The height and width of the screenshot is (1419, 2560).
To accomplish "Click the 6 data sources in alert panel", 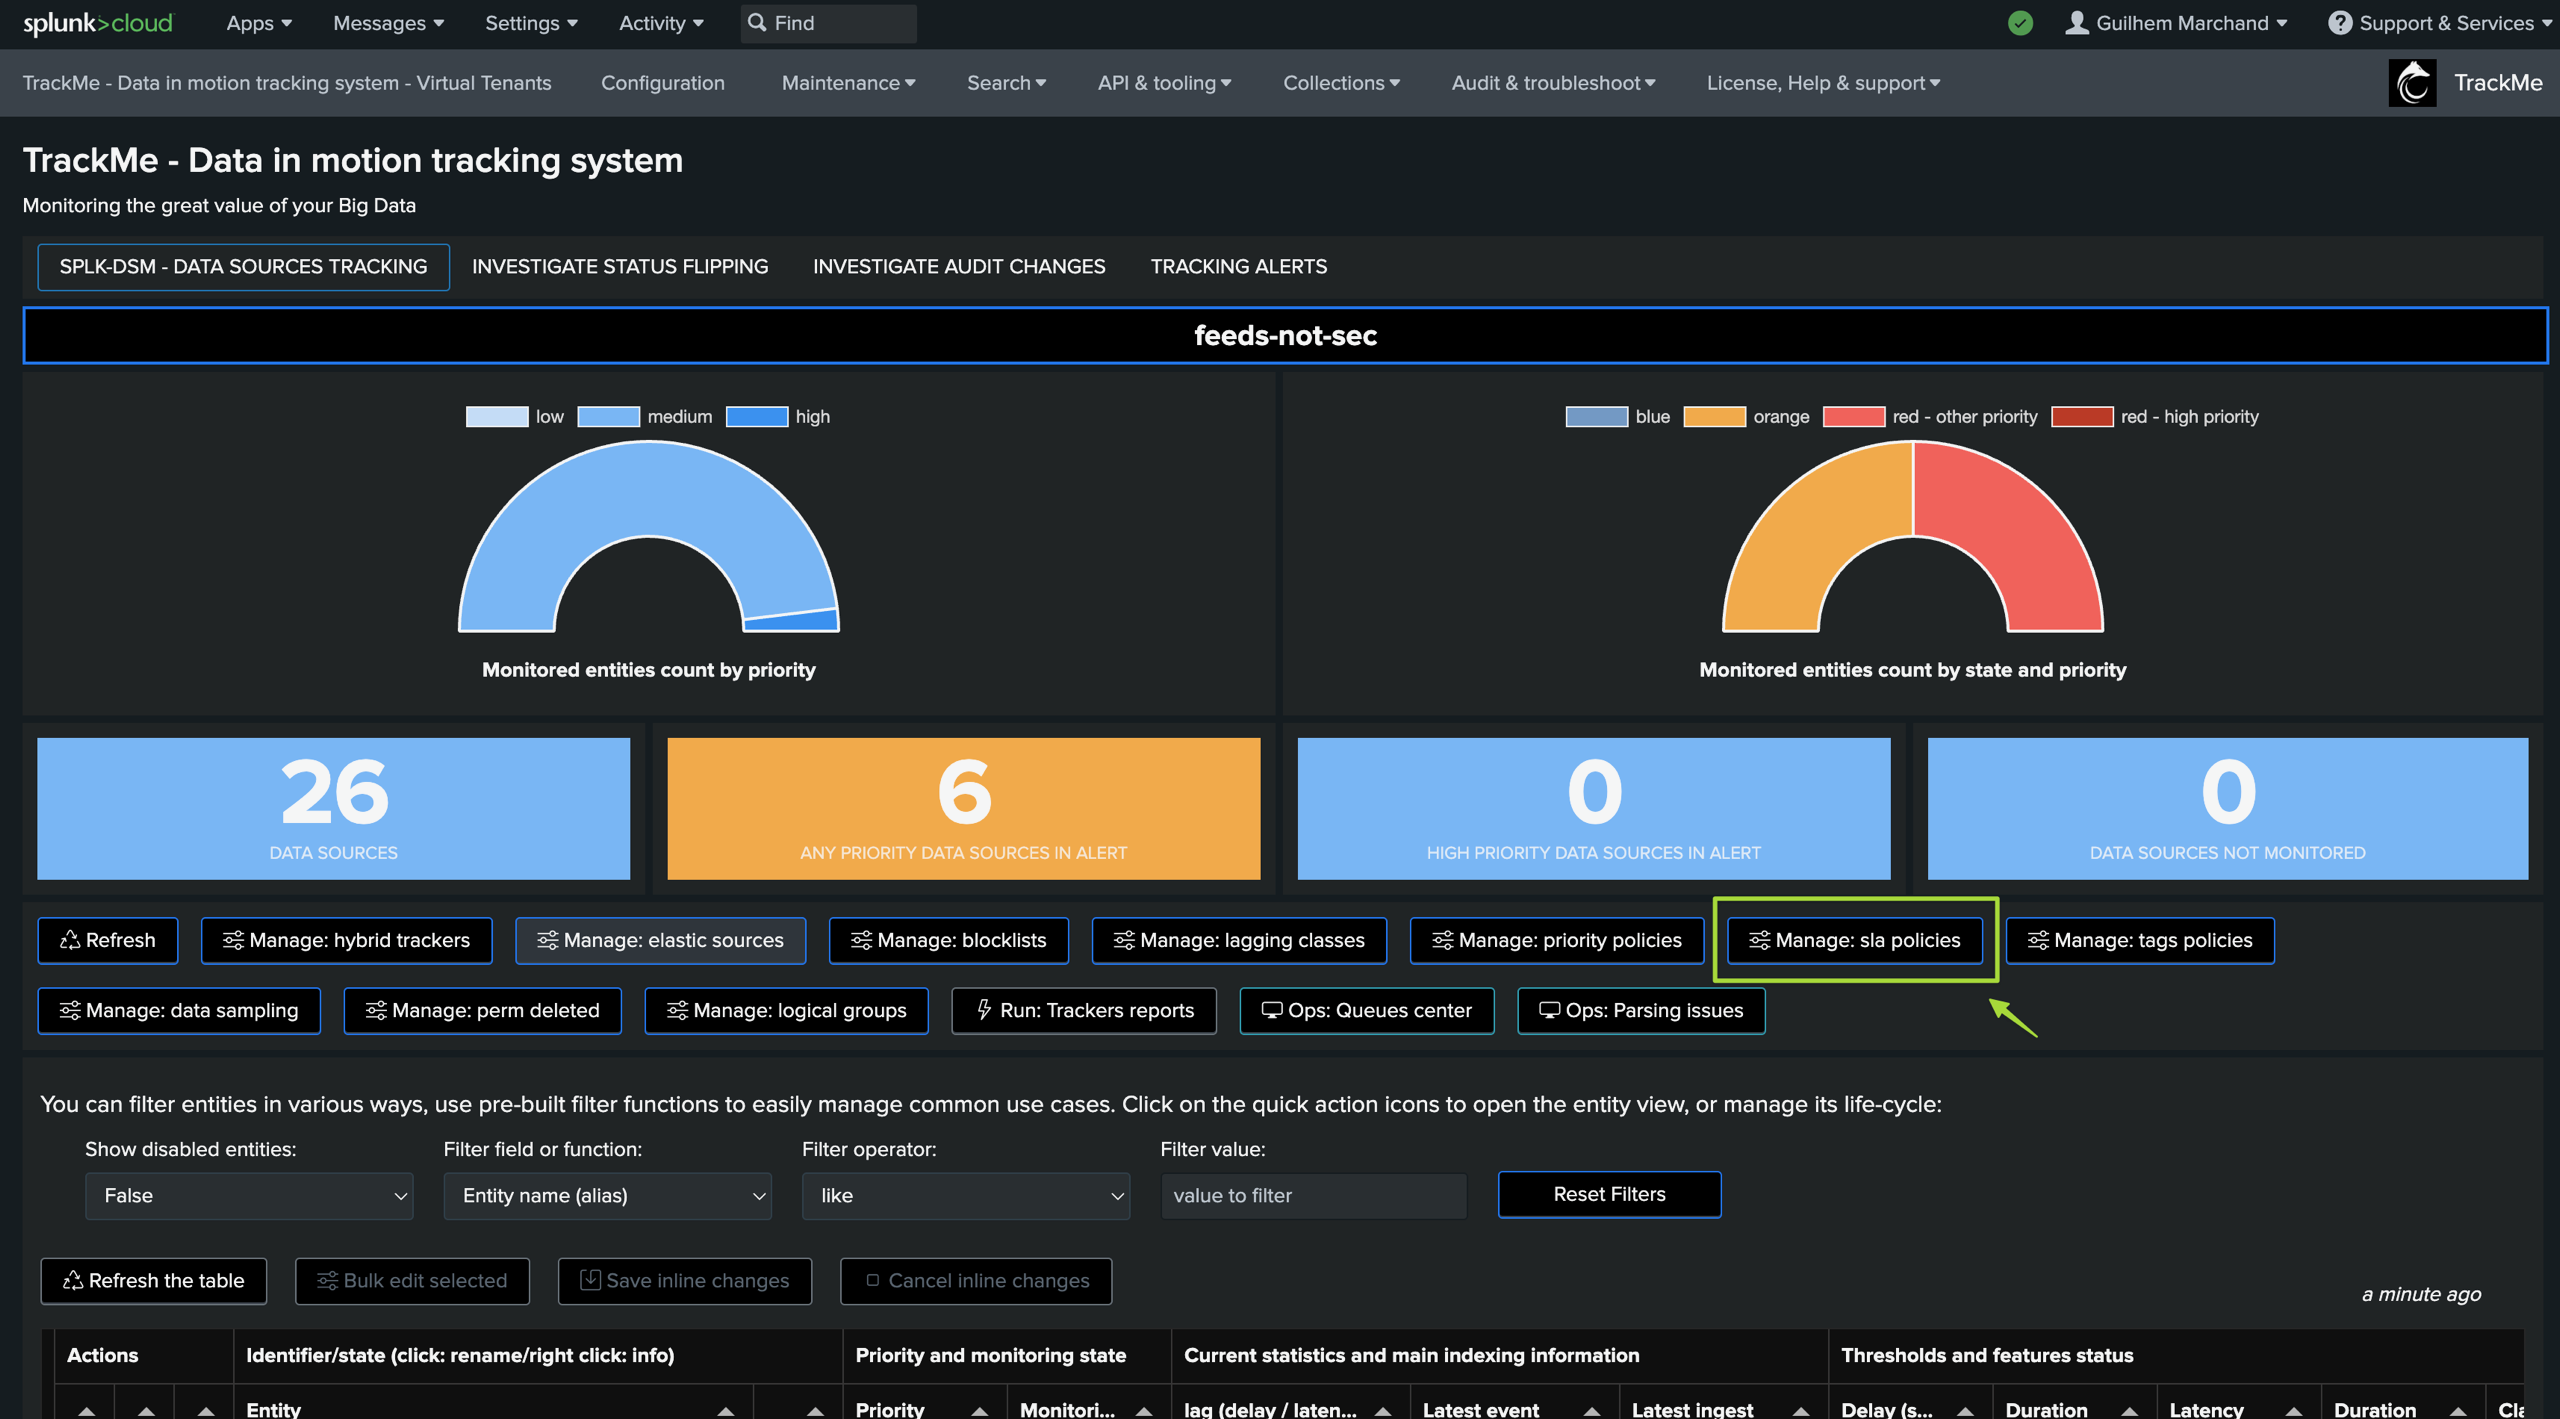I will 964,809.
